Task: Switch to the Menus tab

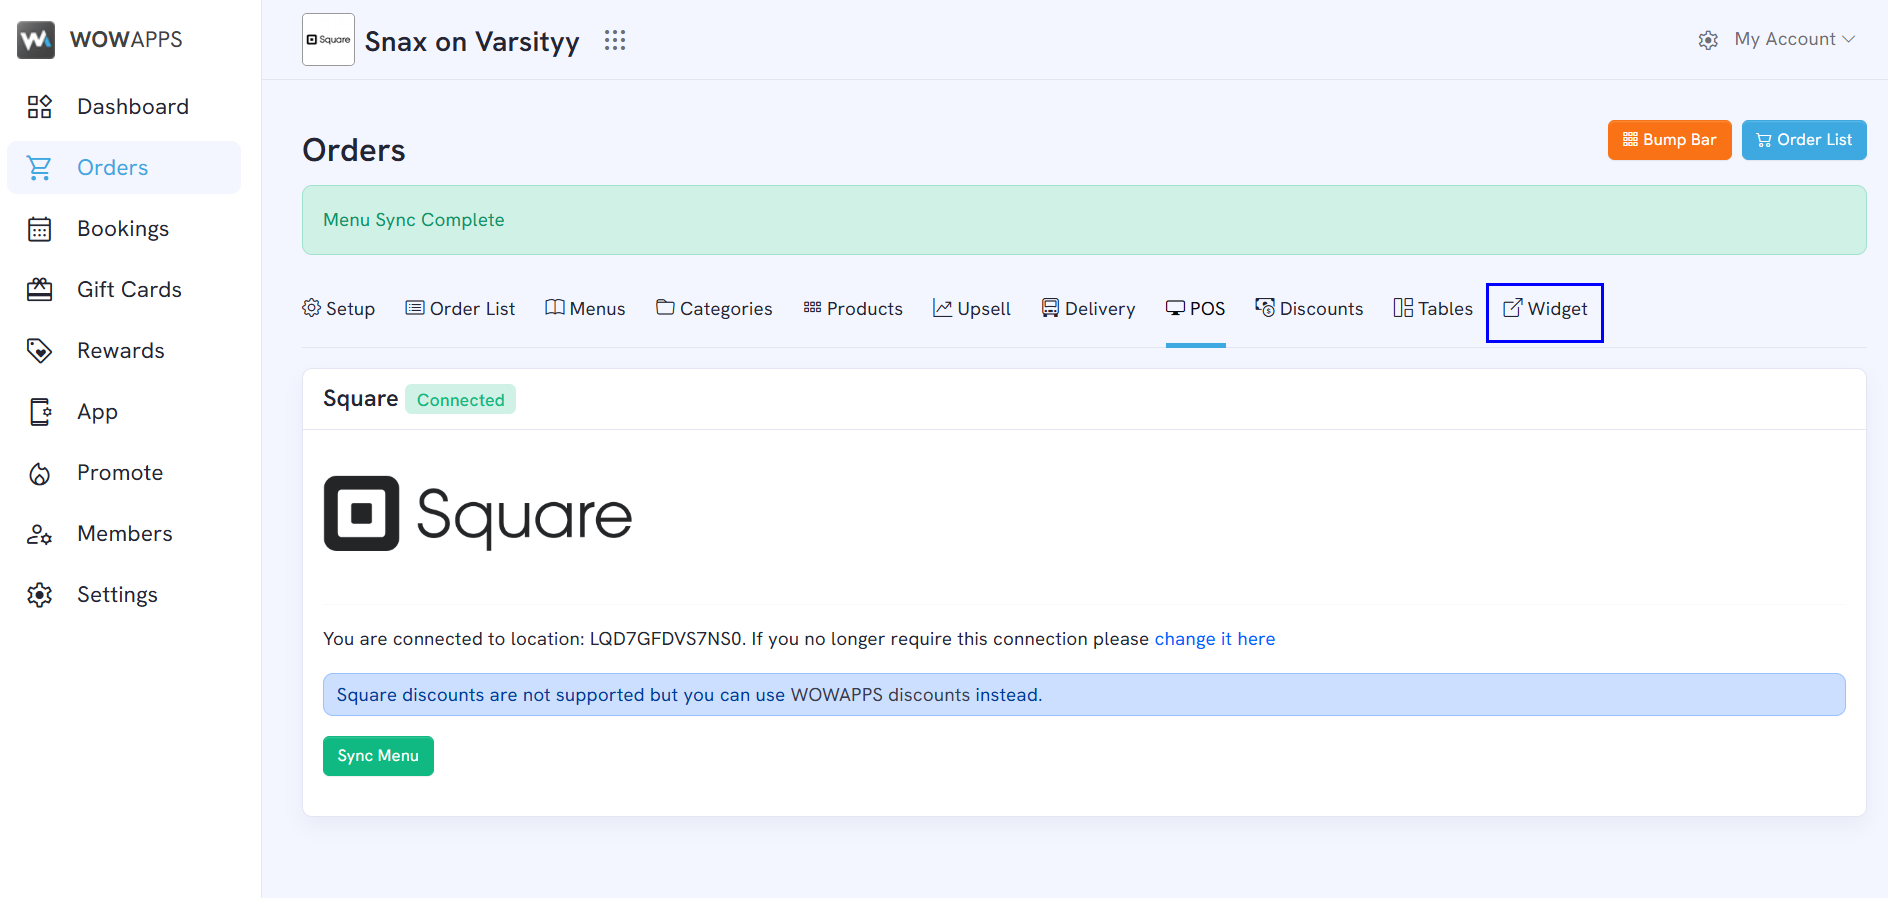Action: [x=585, y=309]
